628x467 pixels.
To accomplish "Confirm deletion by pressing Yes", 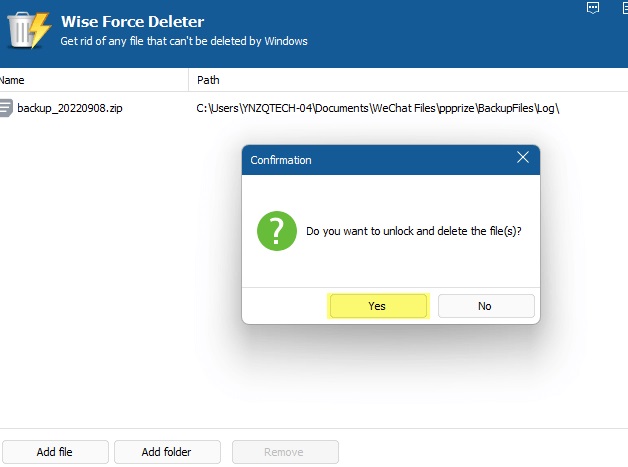I will (x=377, y=306).
